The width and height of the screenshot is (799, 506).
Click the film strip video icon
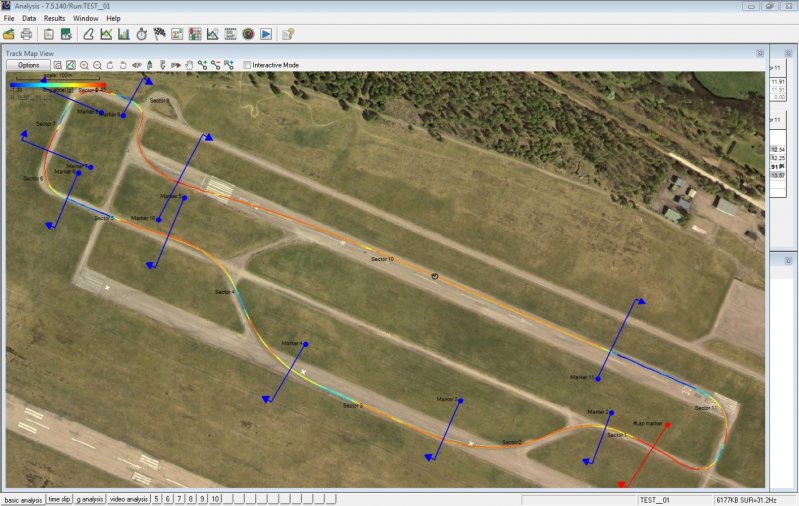coord(230,34)
